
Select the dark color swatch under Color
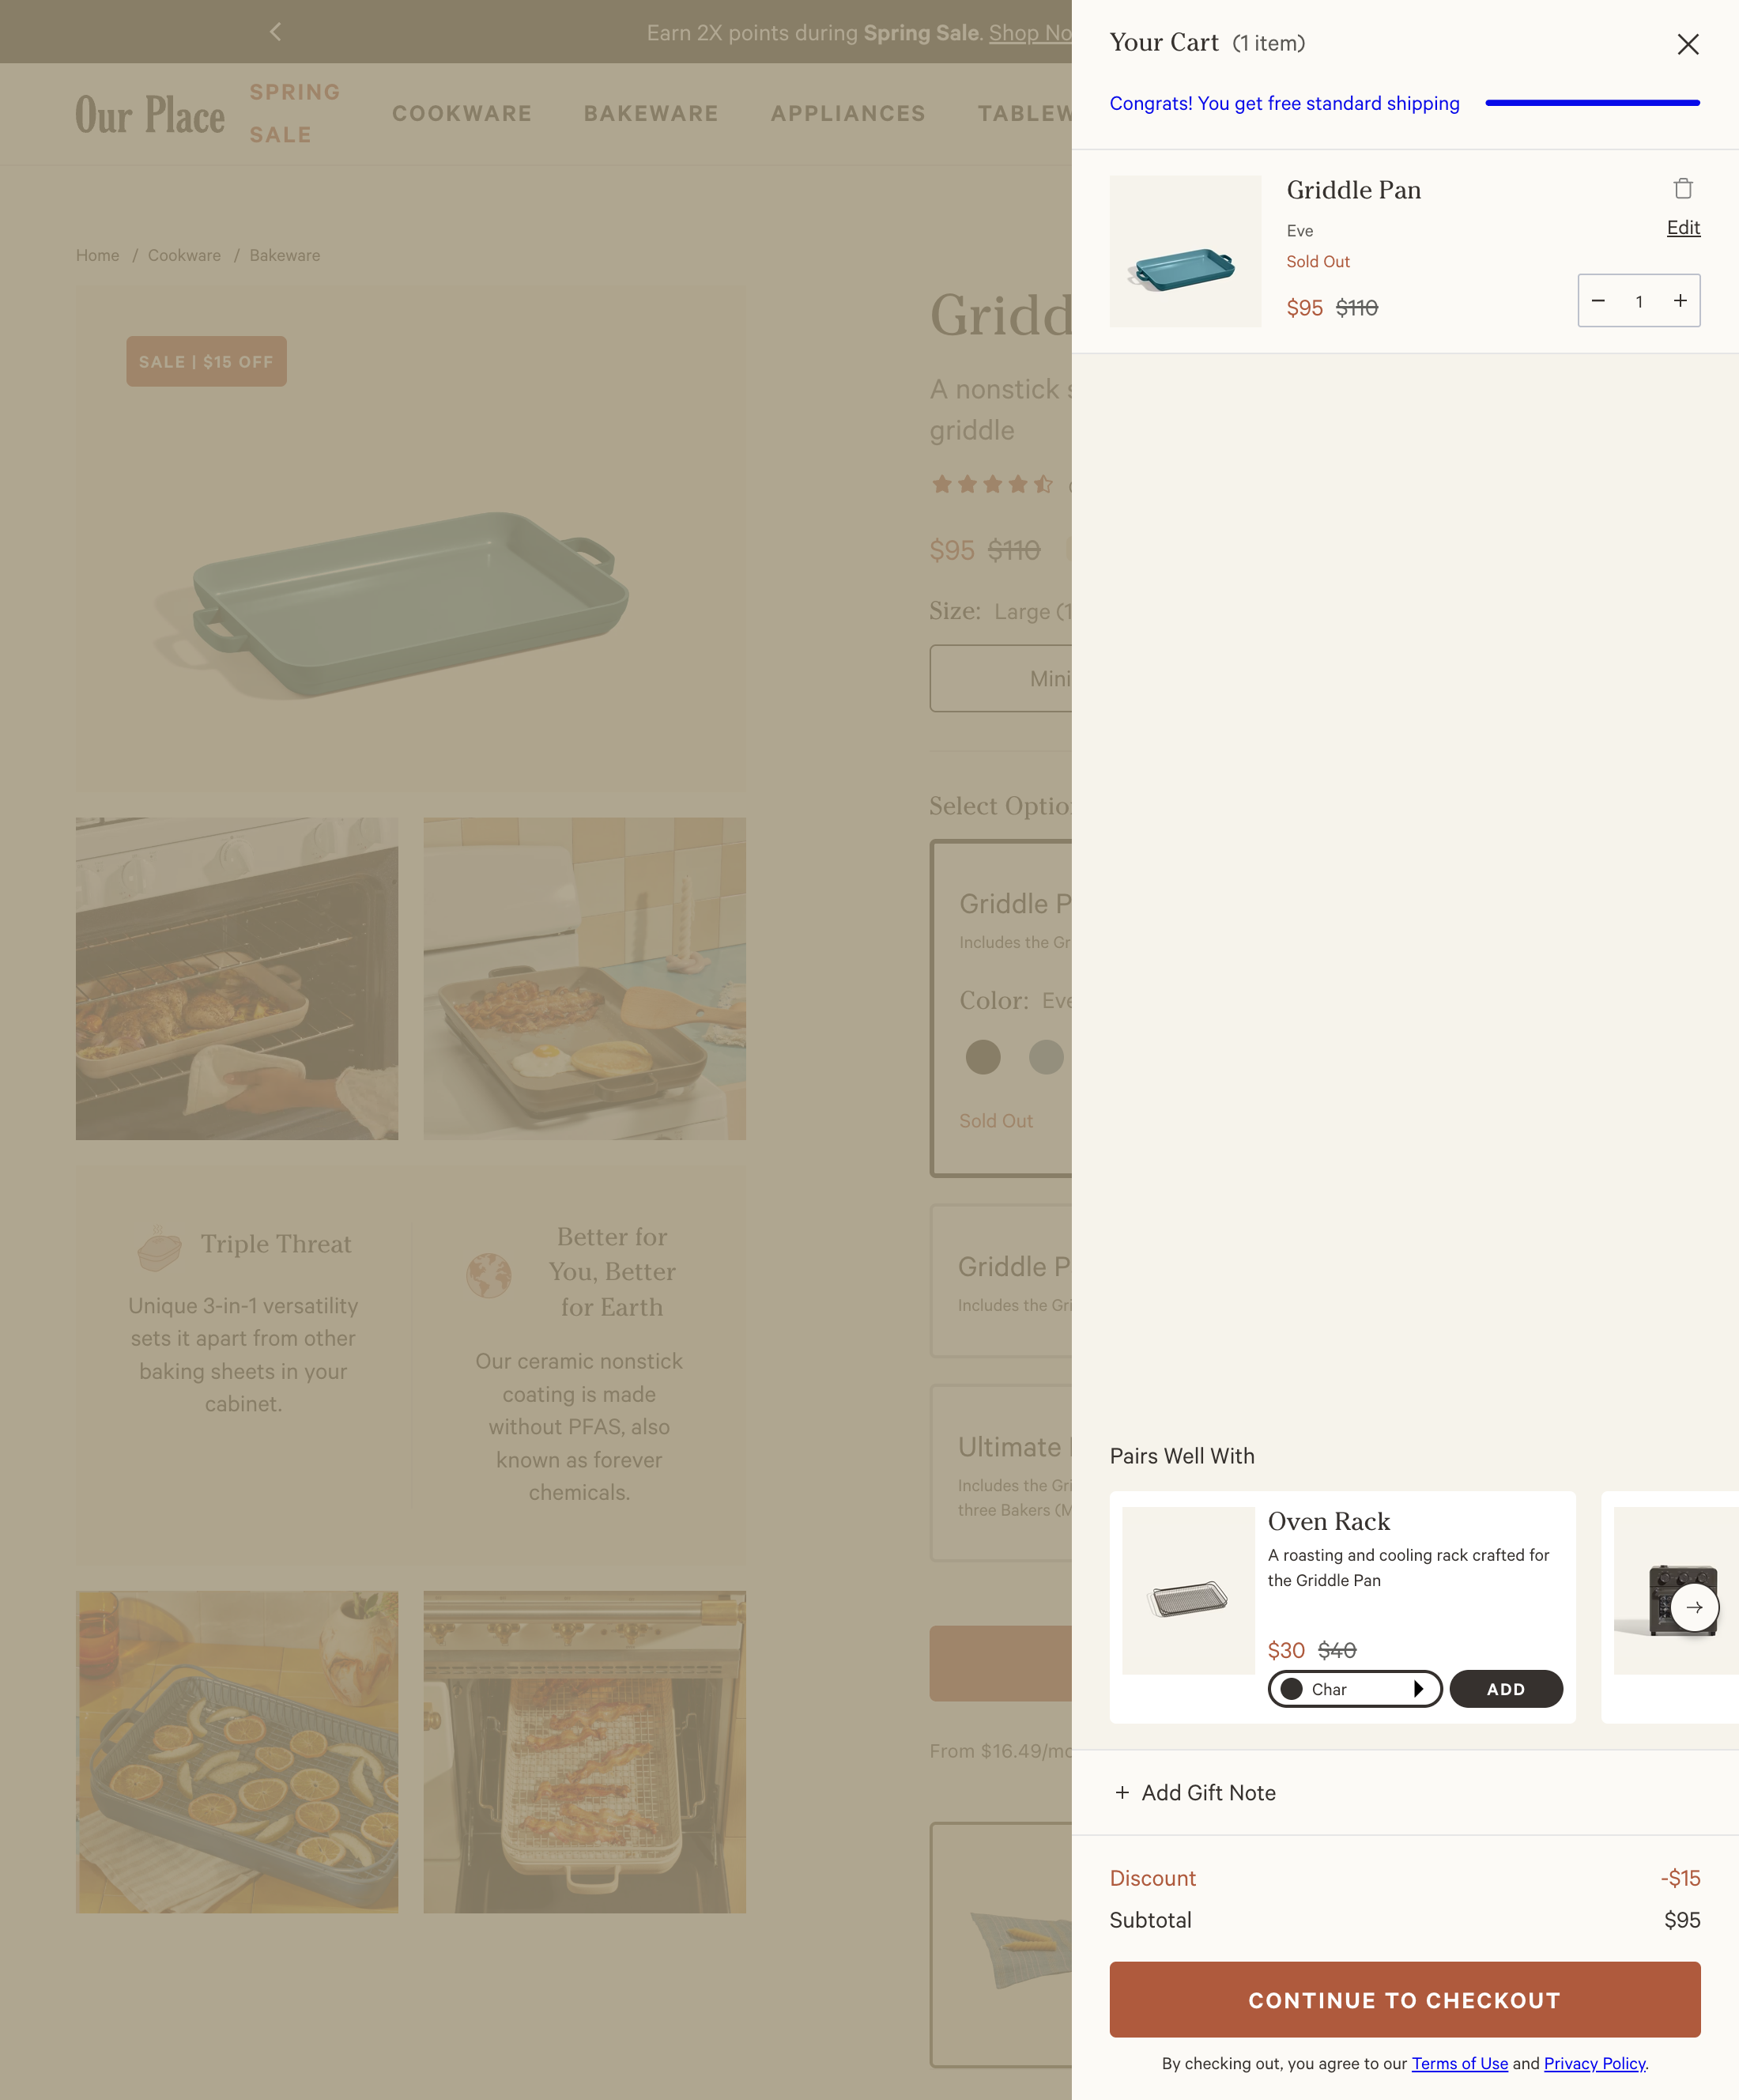click(982, 1057)
